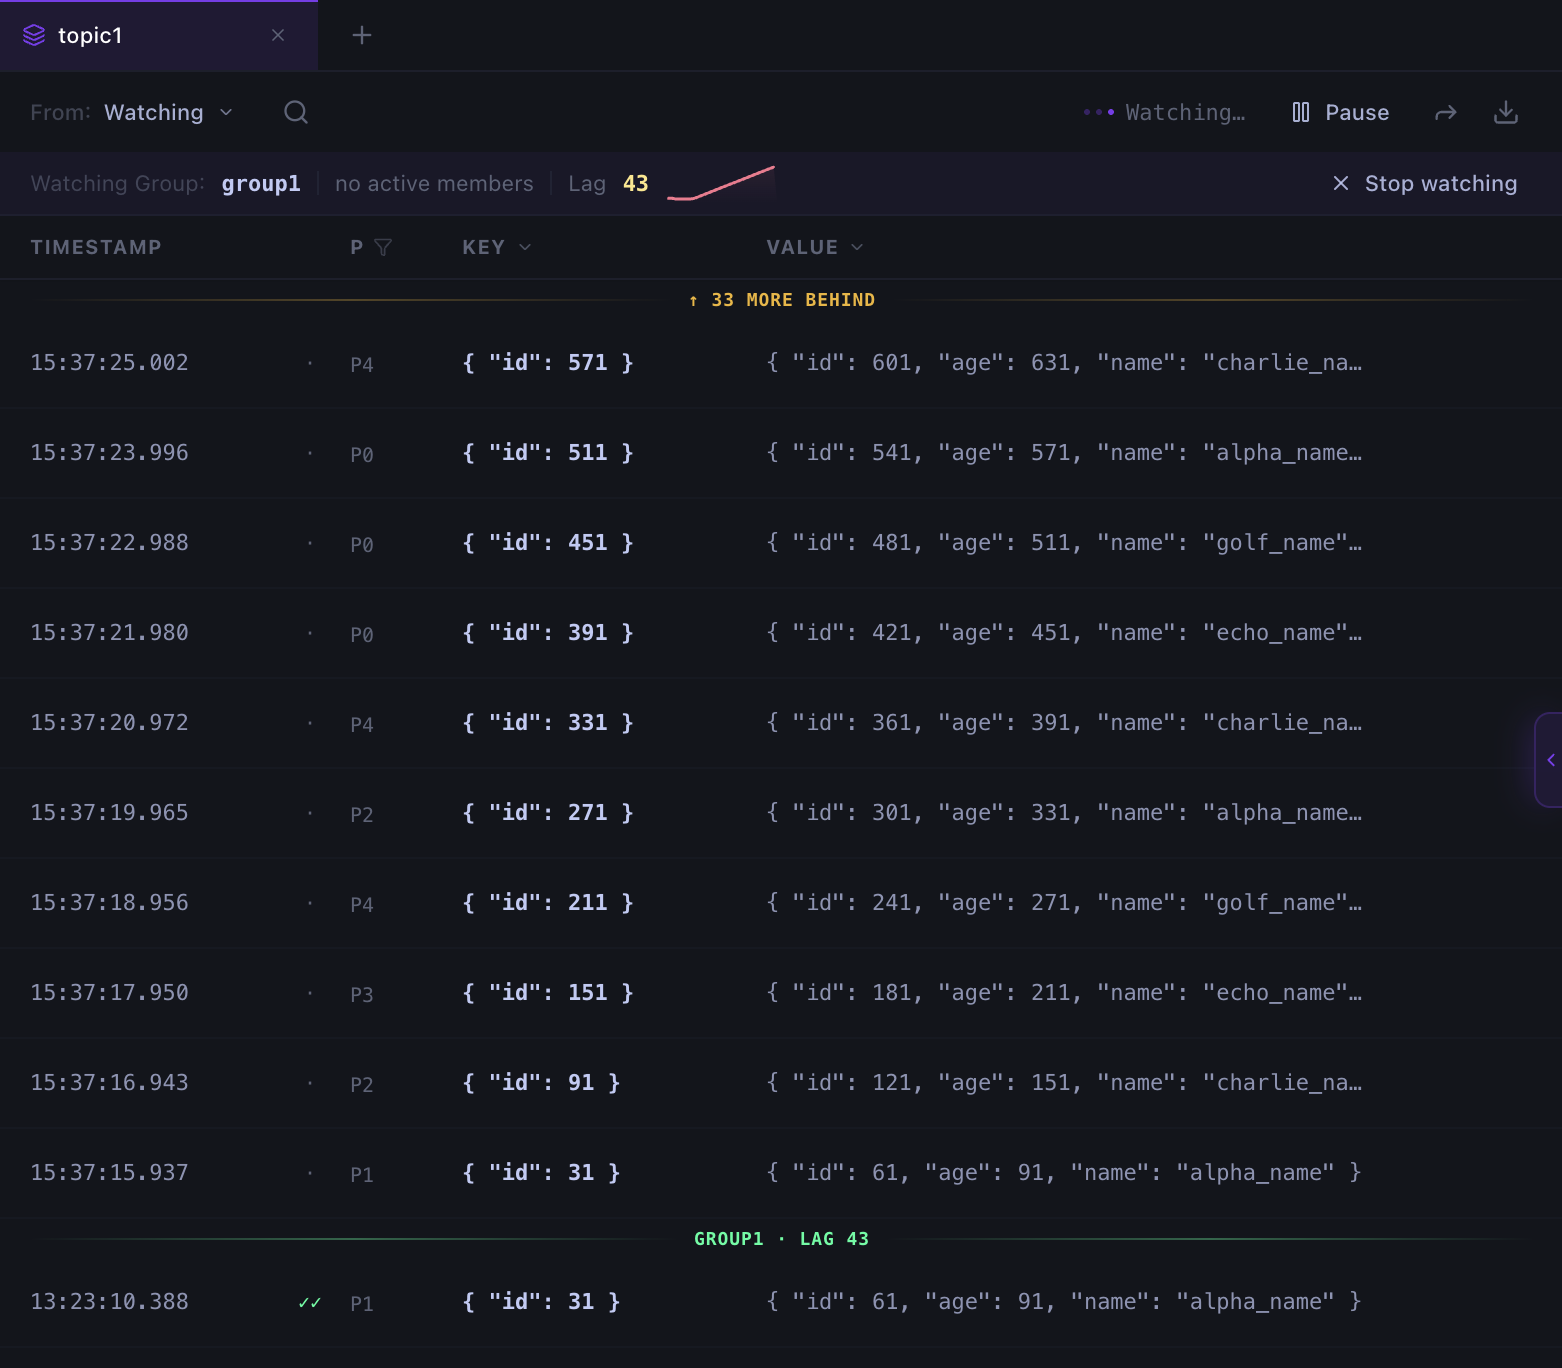Pause the message stream
The height and width of the screenshot is (1368, 1562).
pyautogui.click(x=1340, y=112)
